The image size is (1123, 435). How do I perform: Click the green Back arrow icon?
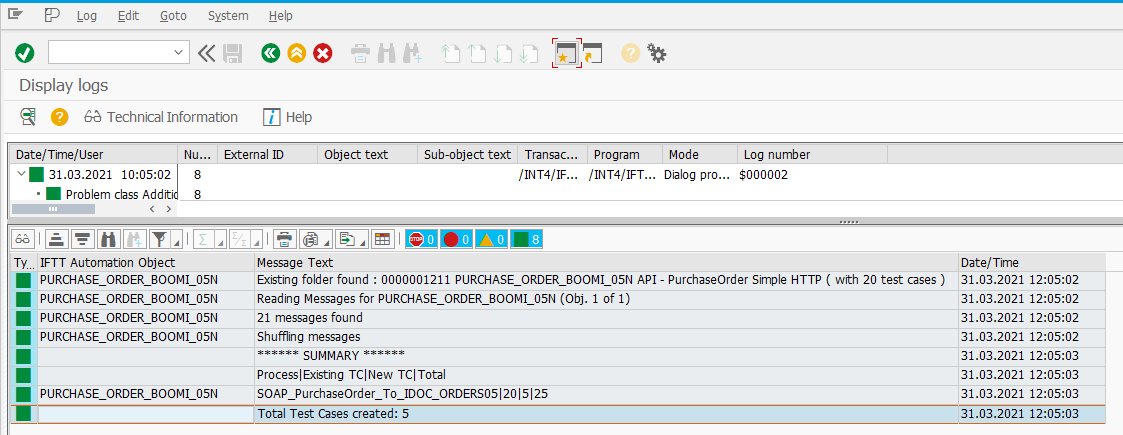[x=270, y=53]
